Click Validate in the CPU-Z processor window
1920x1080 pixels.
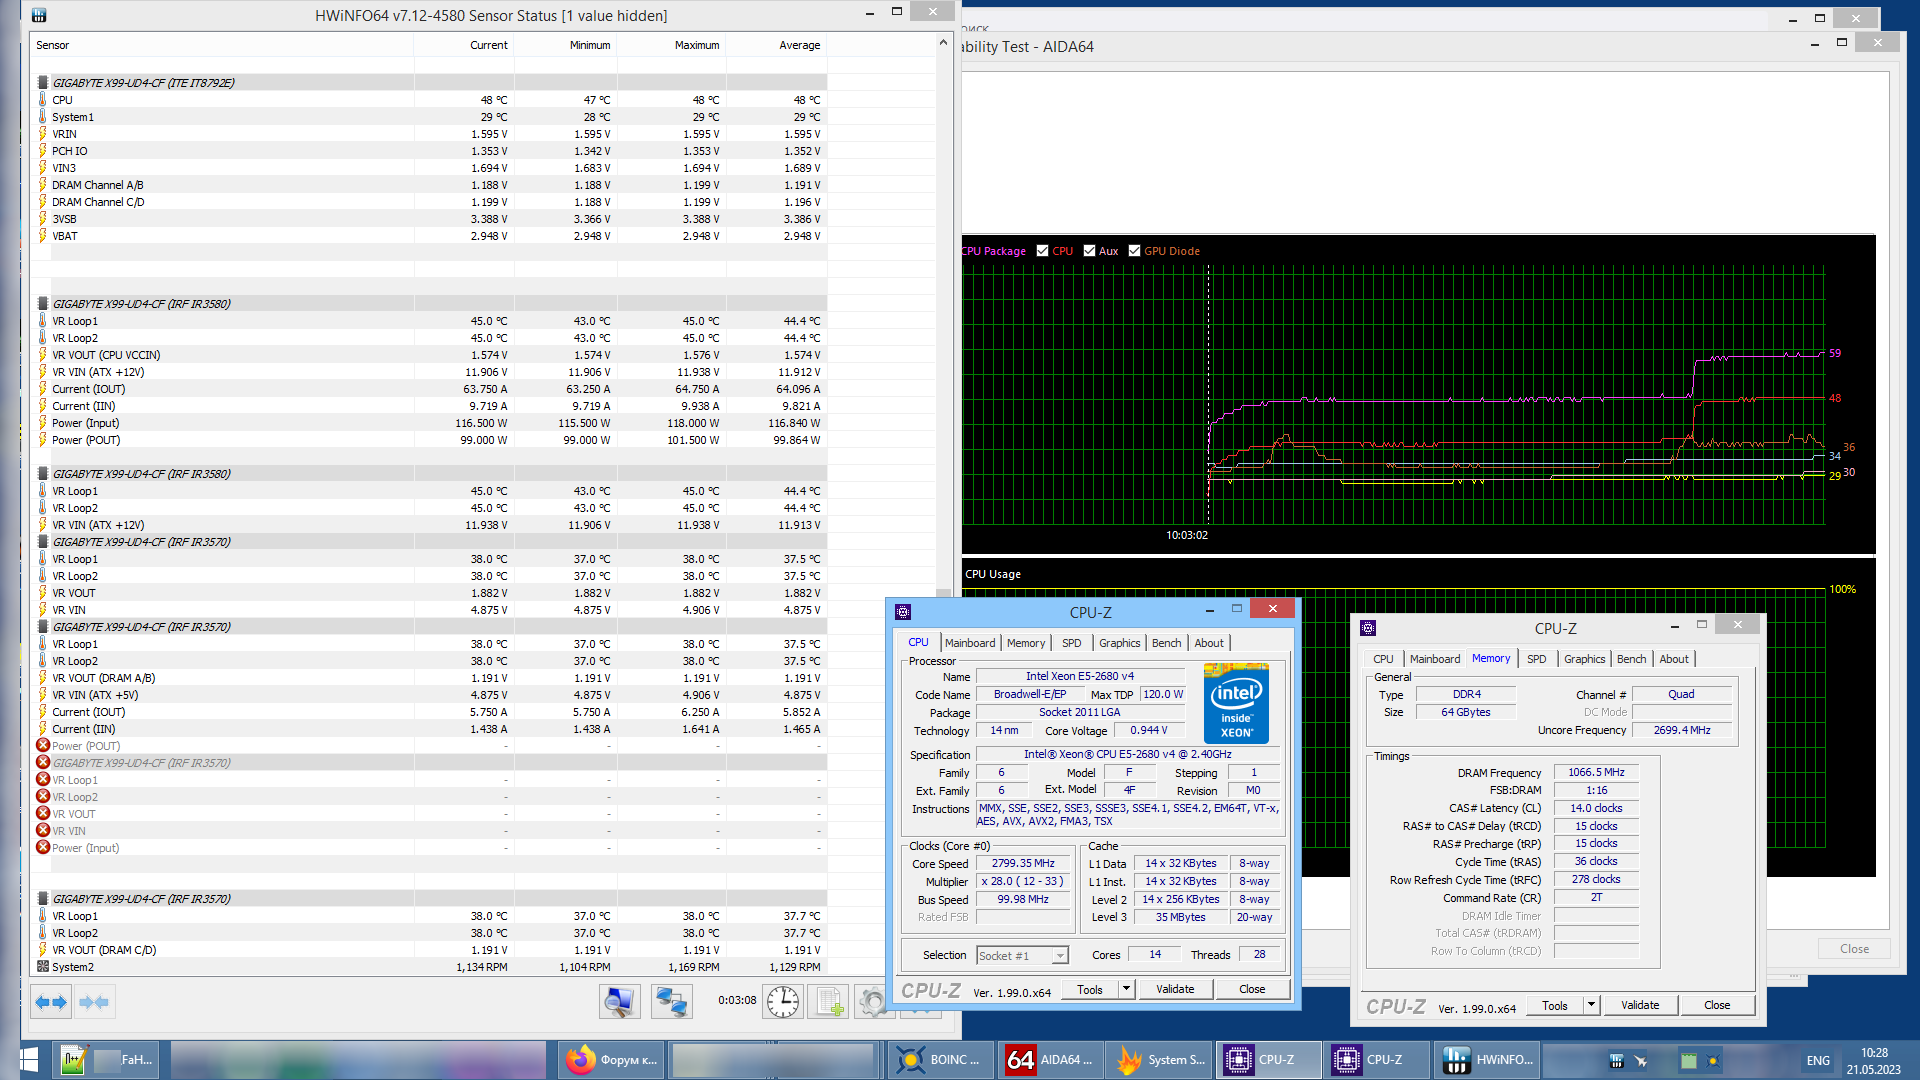tap(1175, 989)
